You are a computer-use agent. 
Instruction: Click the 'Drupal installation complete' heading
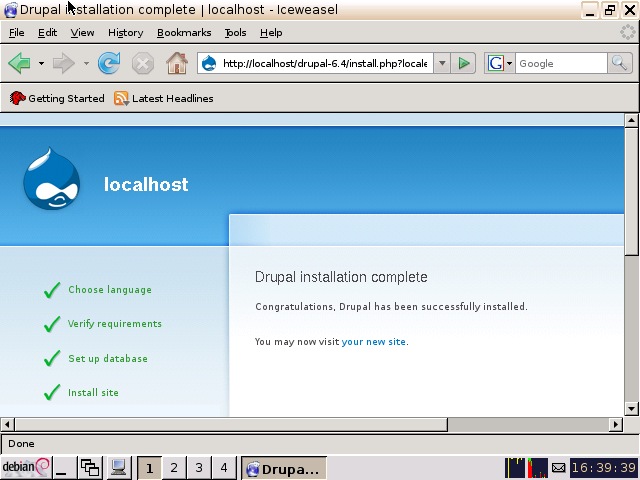click(341, 277)
